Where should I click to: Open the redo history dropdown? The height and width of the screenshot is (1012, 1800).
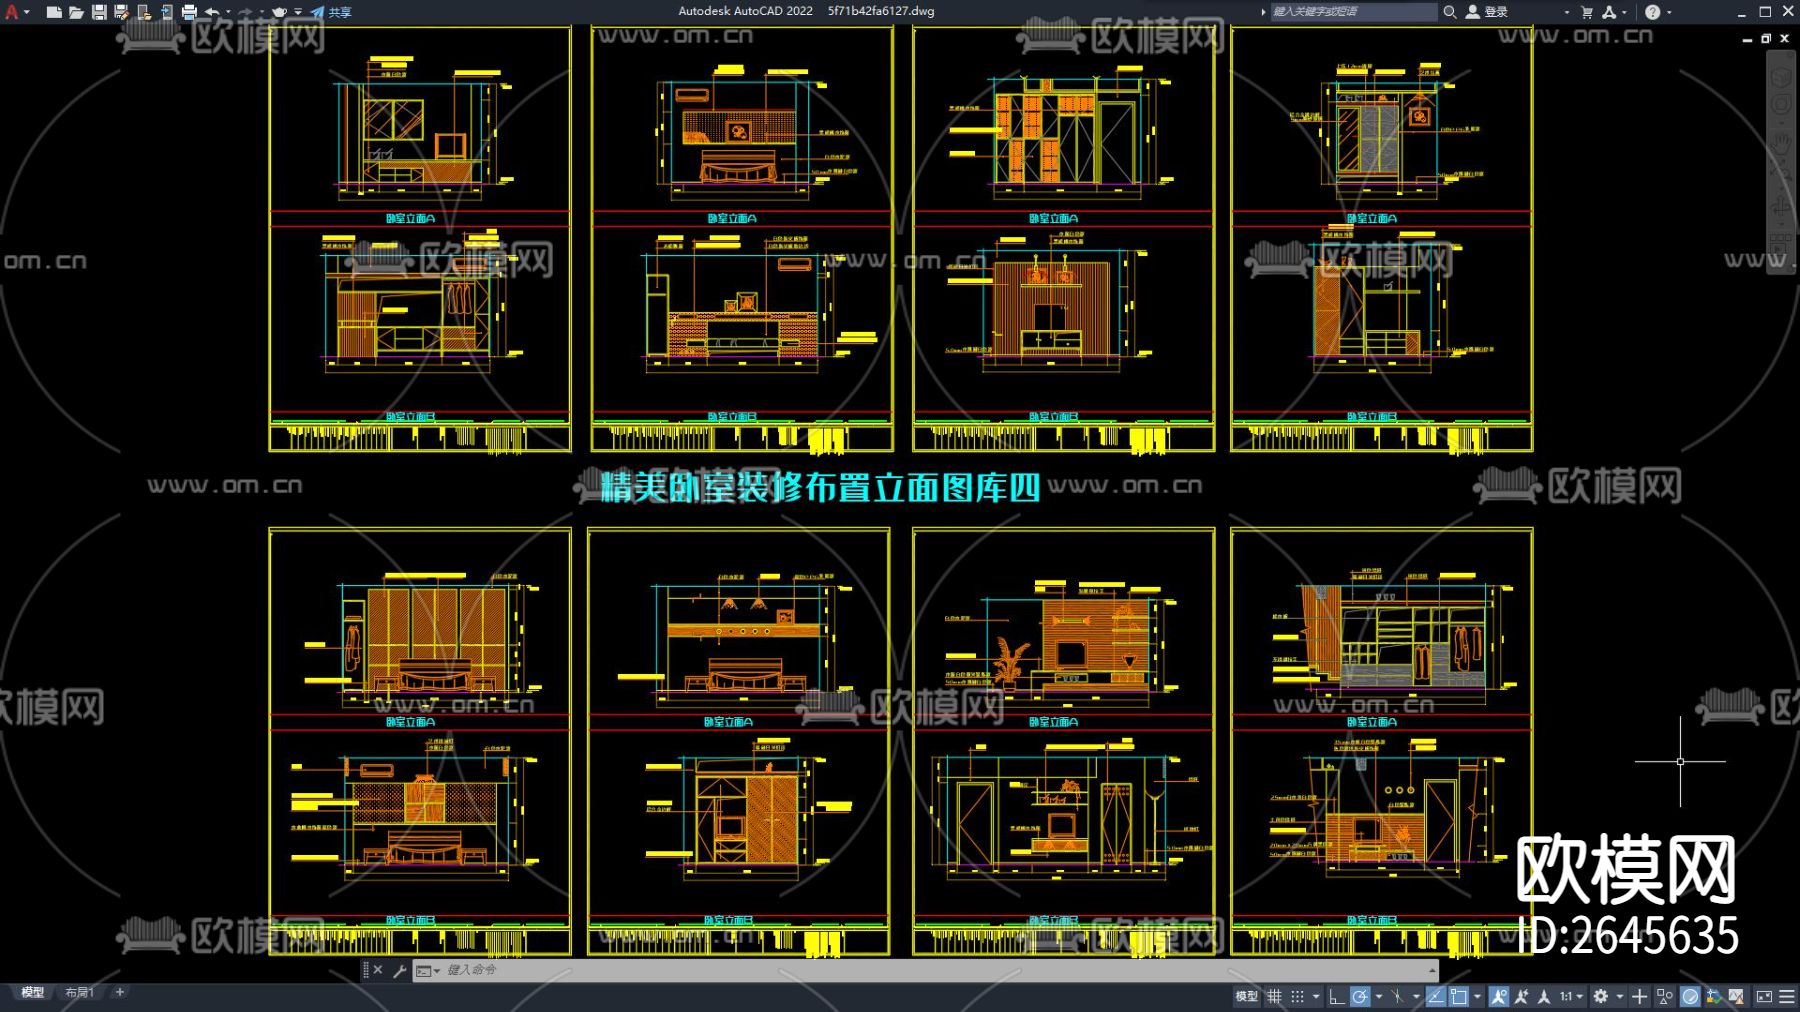click(x=263, y=12)
